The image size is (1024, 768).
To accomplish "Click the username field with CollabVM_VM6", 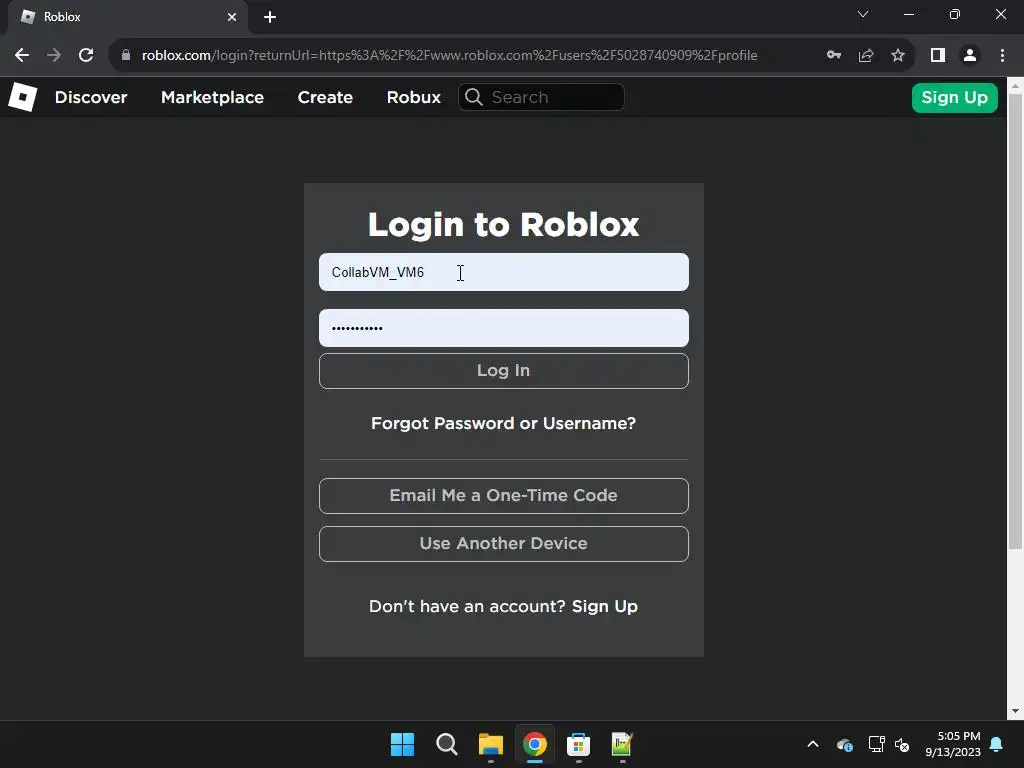I will (504, 272).
